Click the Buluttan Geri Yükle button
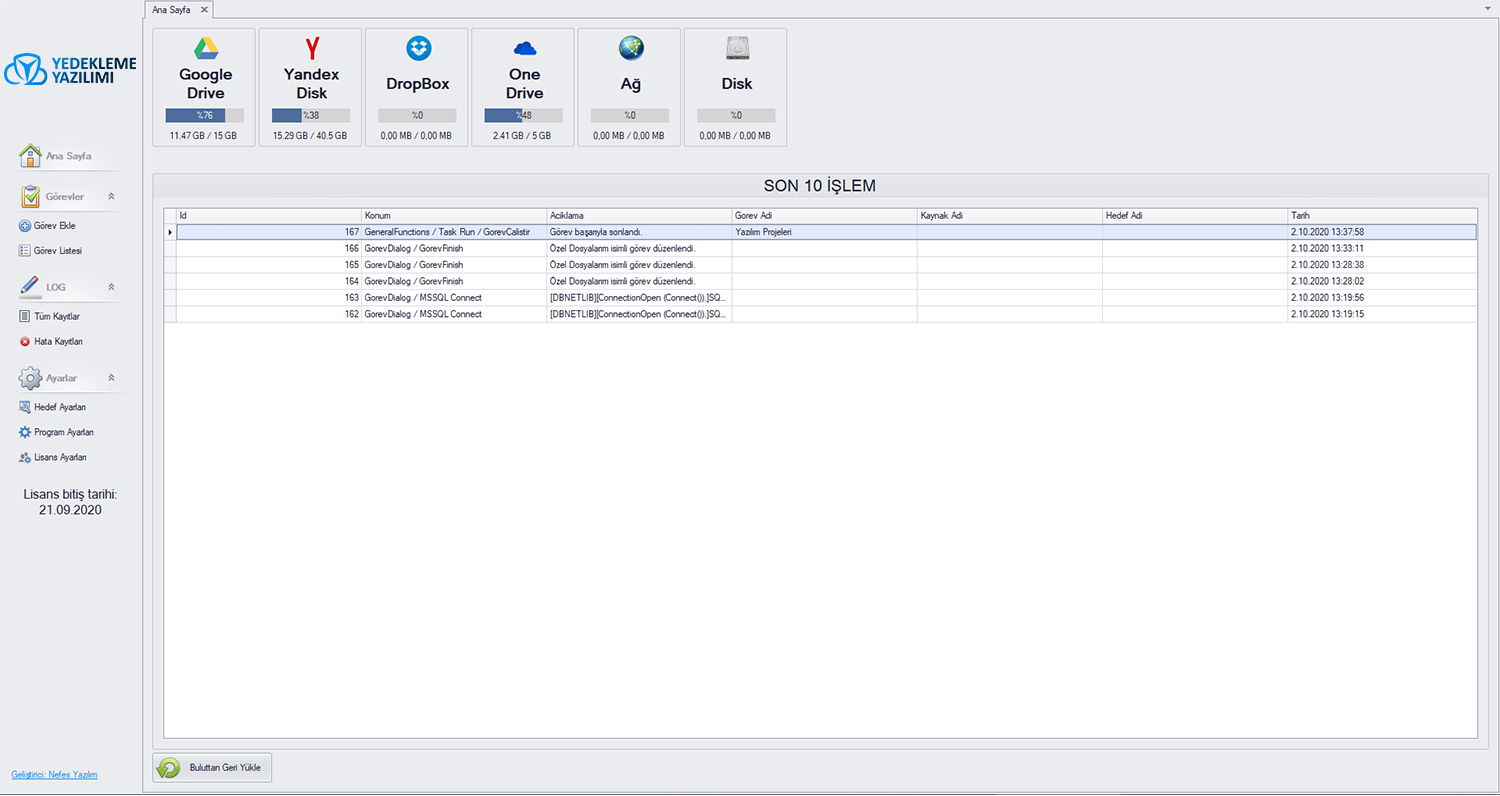 (x=212, y=767)
